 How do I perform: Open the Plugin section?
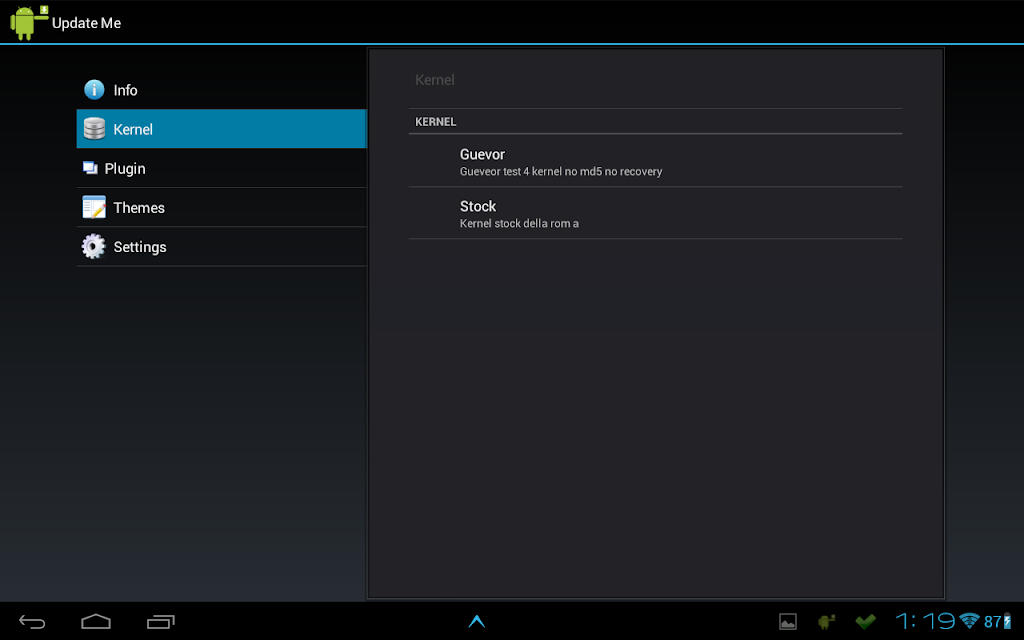tap(221, 168)
